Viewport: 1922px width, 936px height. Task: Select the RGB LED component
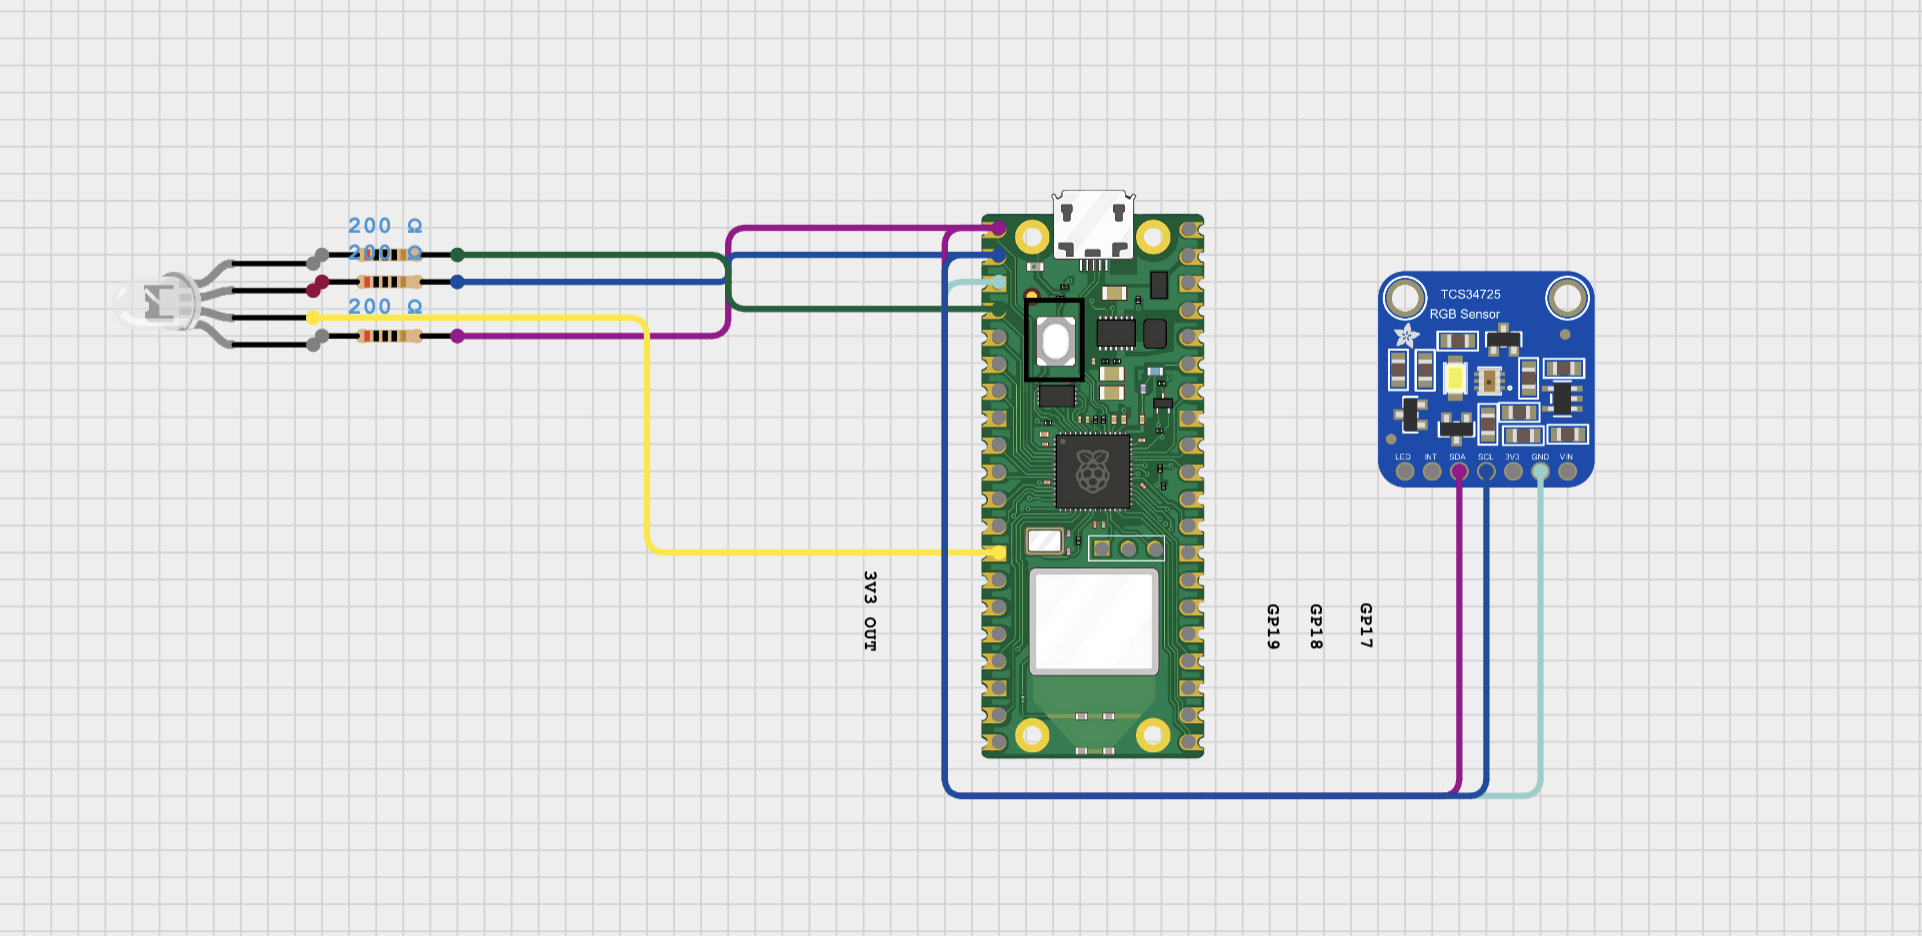pyautogui.click(x=158, y=302)
